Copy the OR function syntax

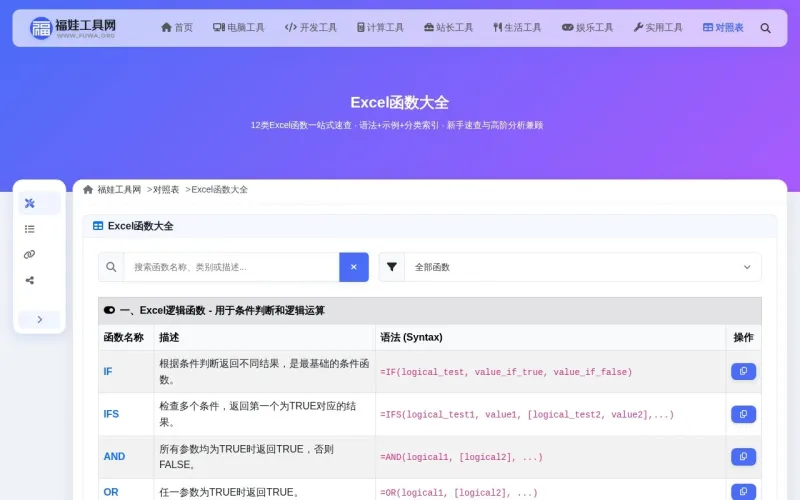coord(743,492)
